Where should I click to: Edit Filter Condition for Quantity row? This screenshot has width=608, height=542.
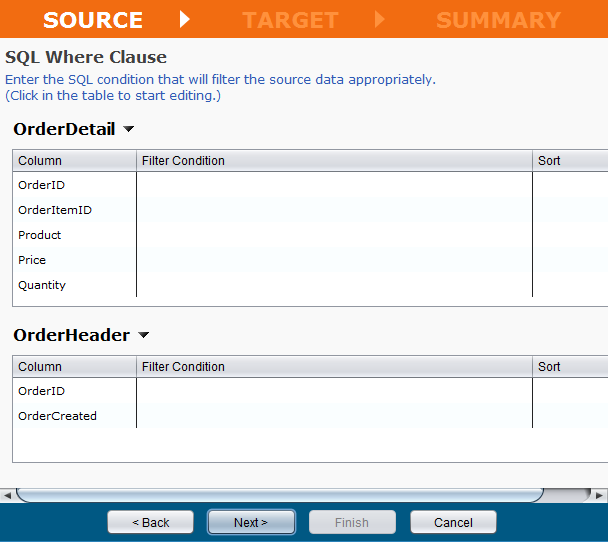[x=334, y=285]
